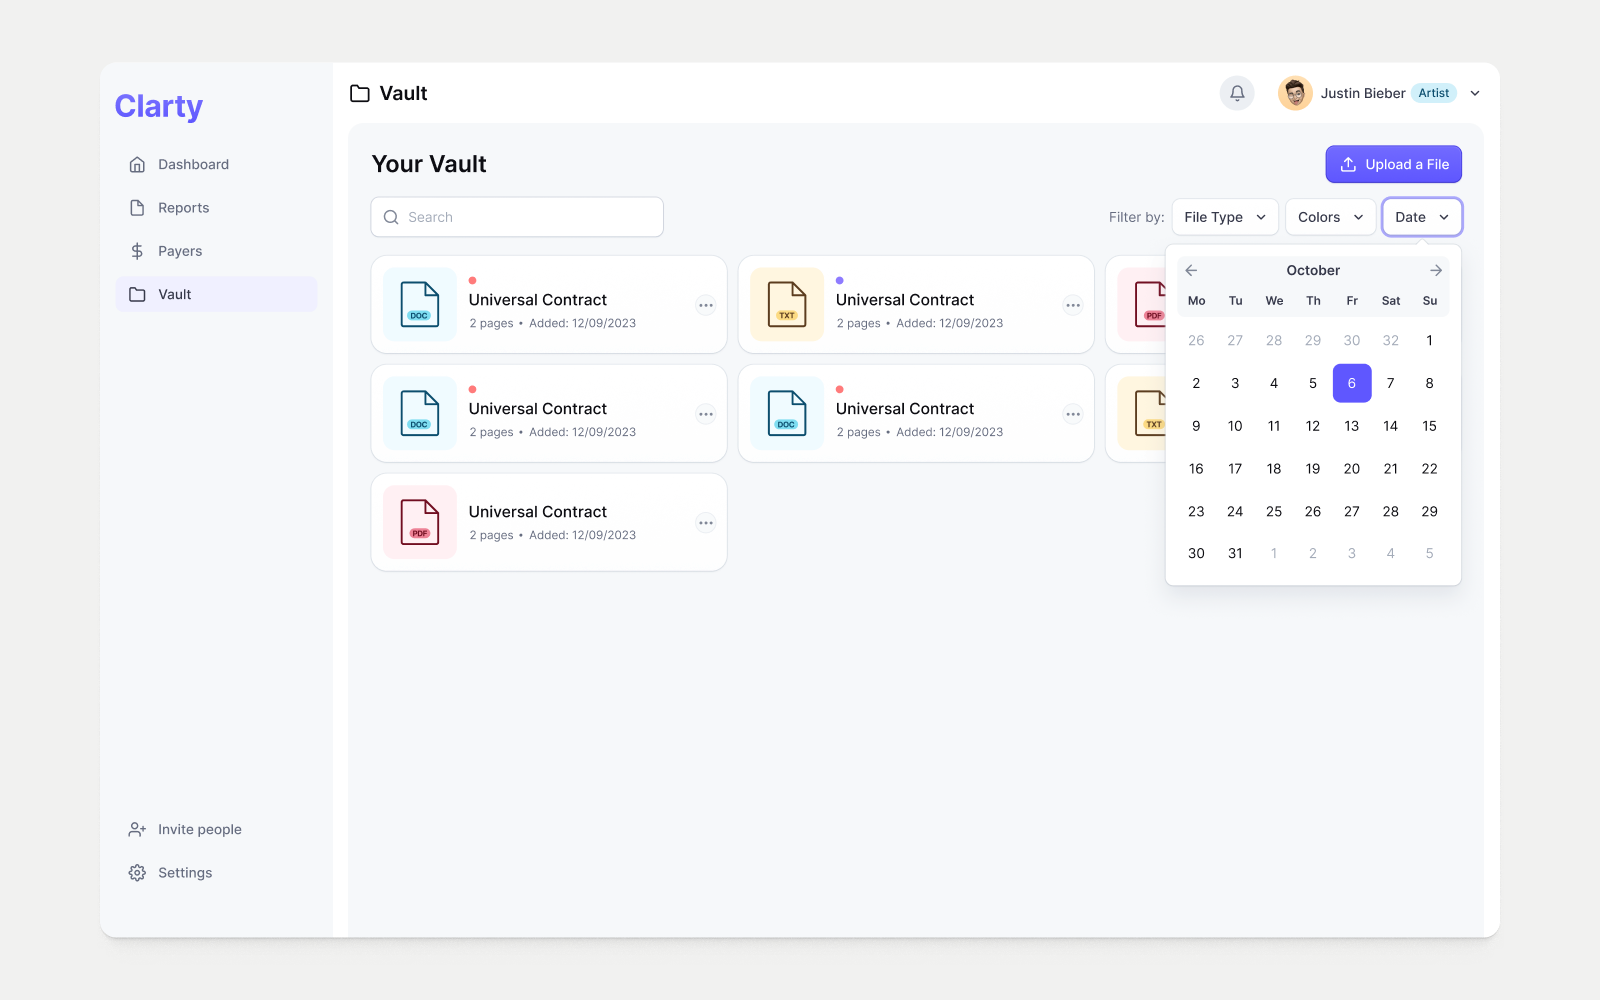This screenshot has height=1000, width=1600.
Task: Open Settings from the sidebar
Action: [x=216, y=873]
